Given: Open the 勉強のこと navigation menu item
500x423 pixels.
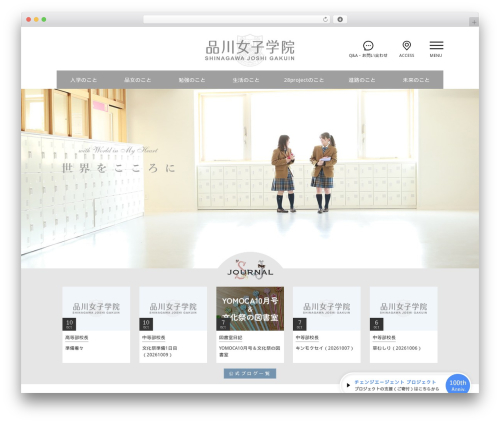Looking at the screenshot, I should 192,80.
